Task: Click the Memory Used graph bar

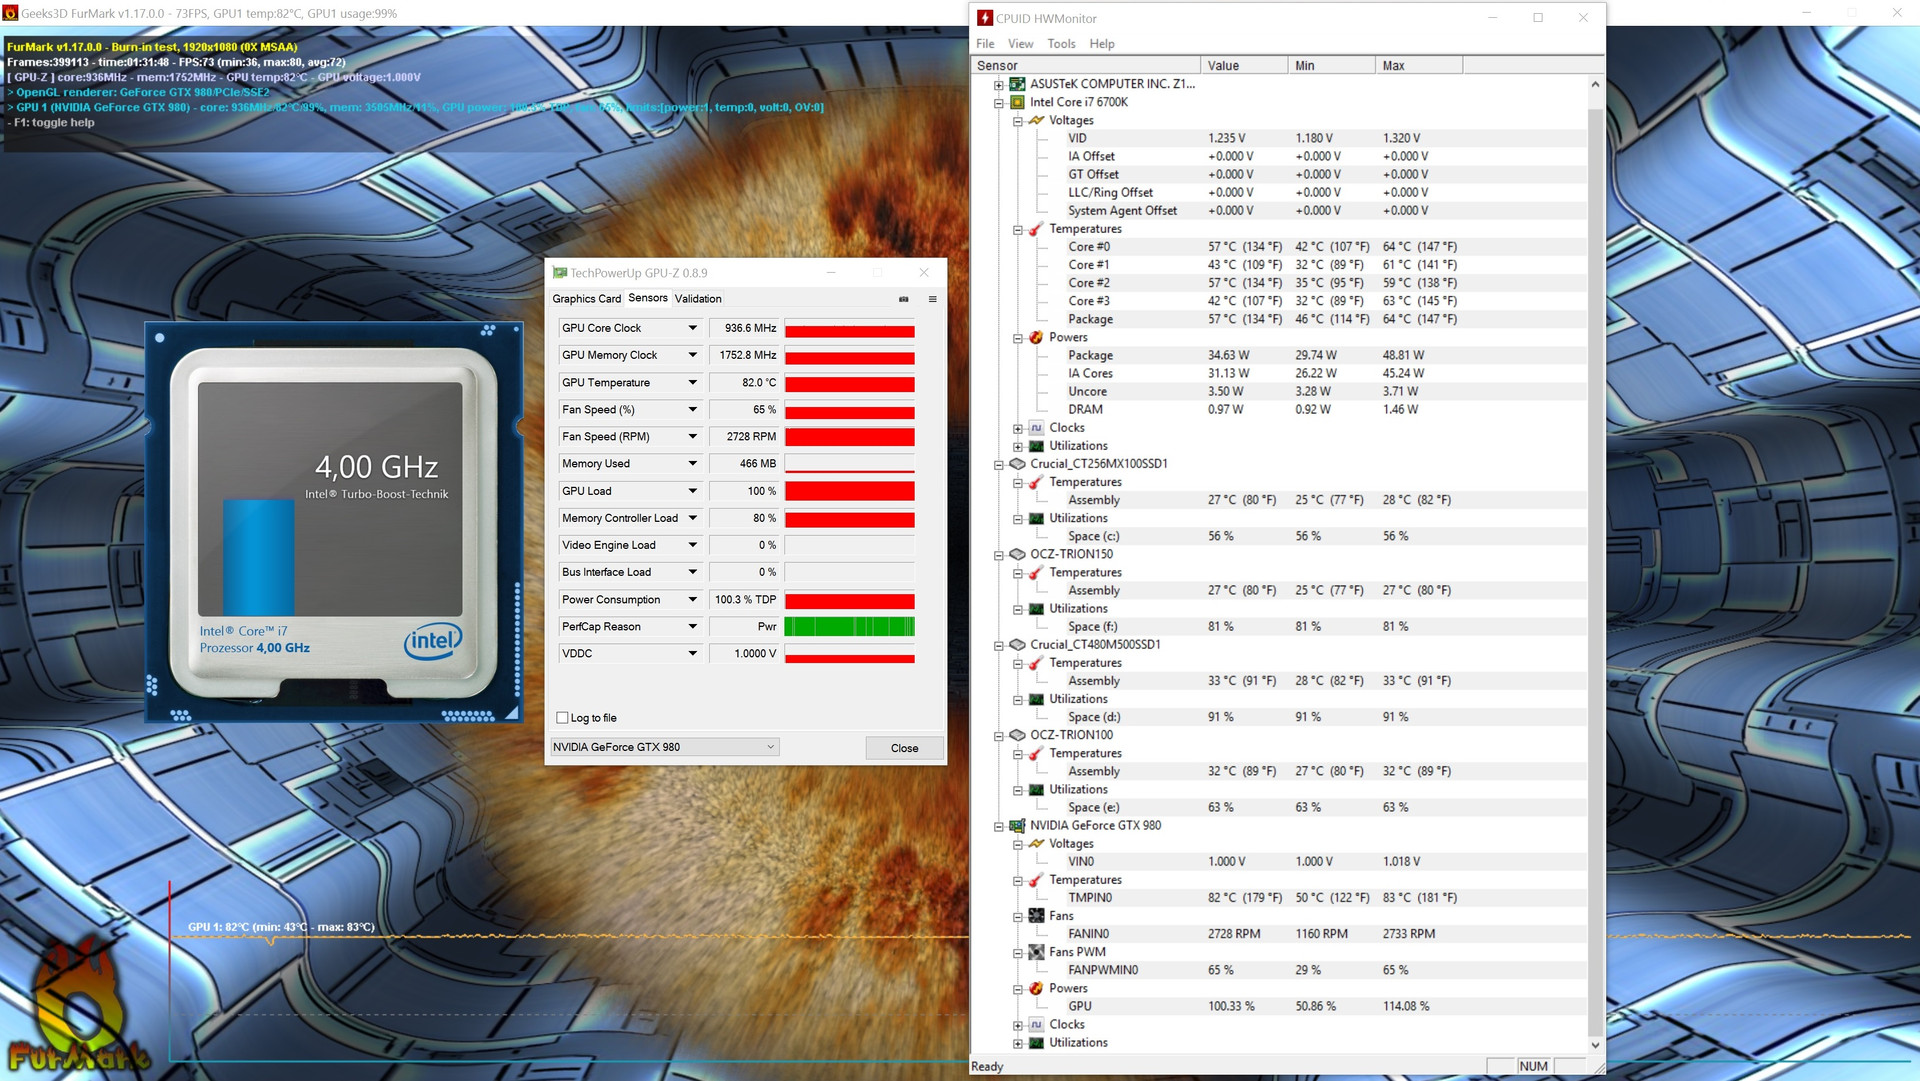Action: [850, 464]
